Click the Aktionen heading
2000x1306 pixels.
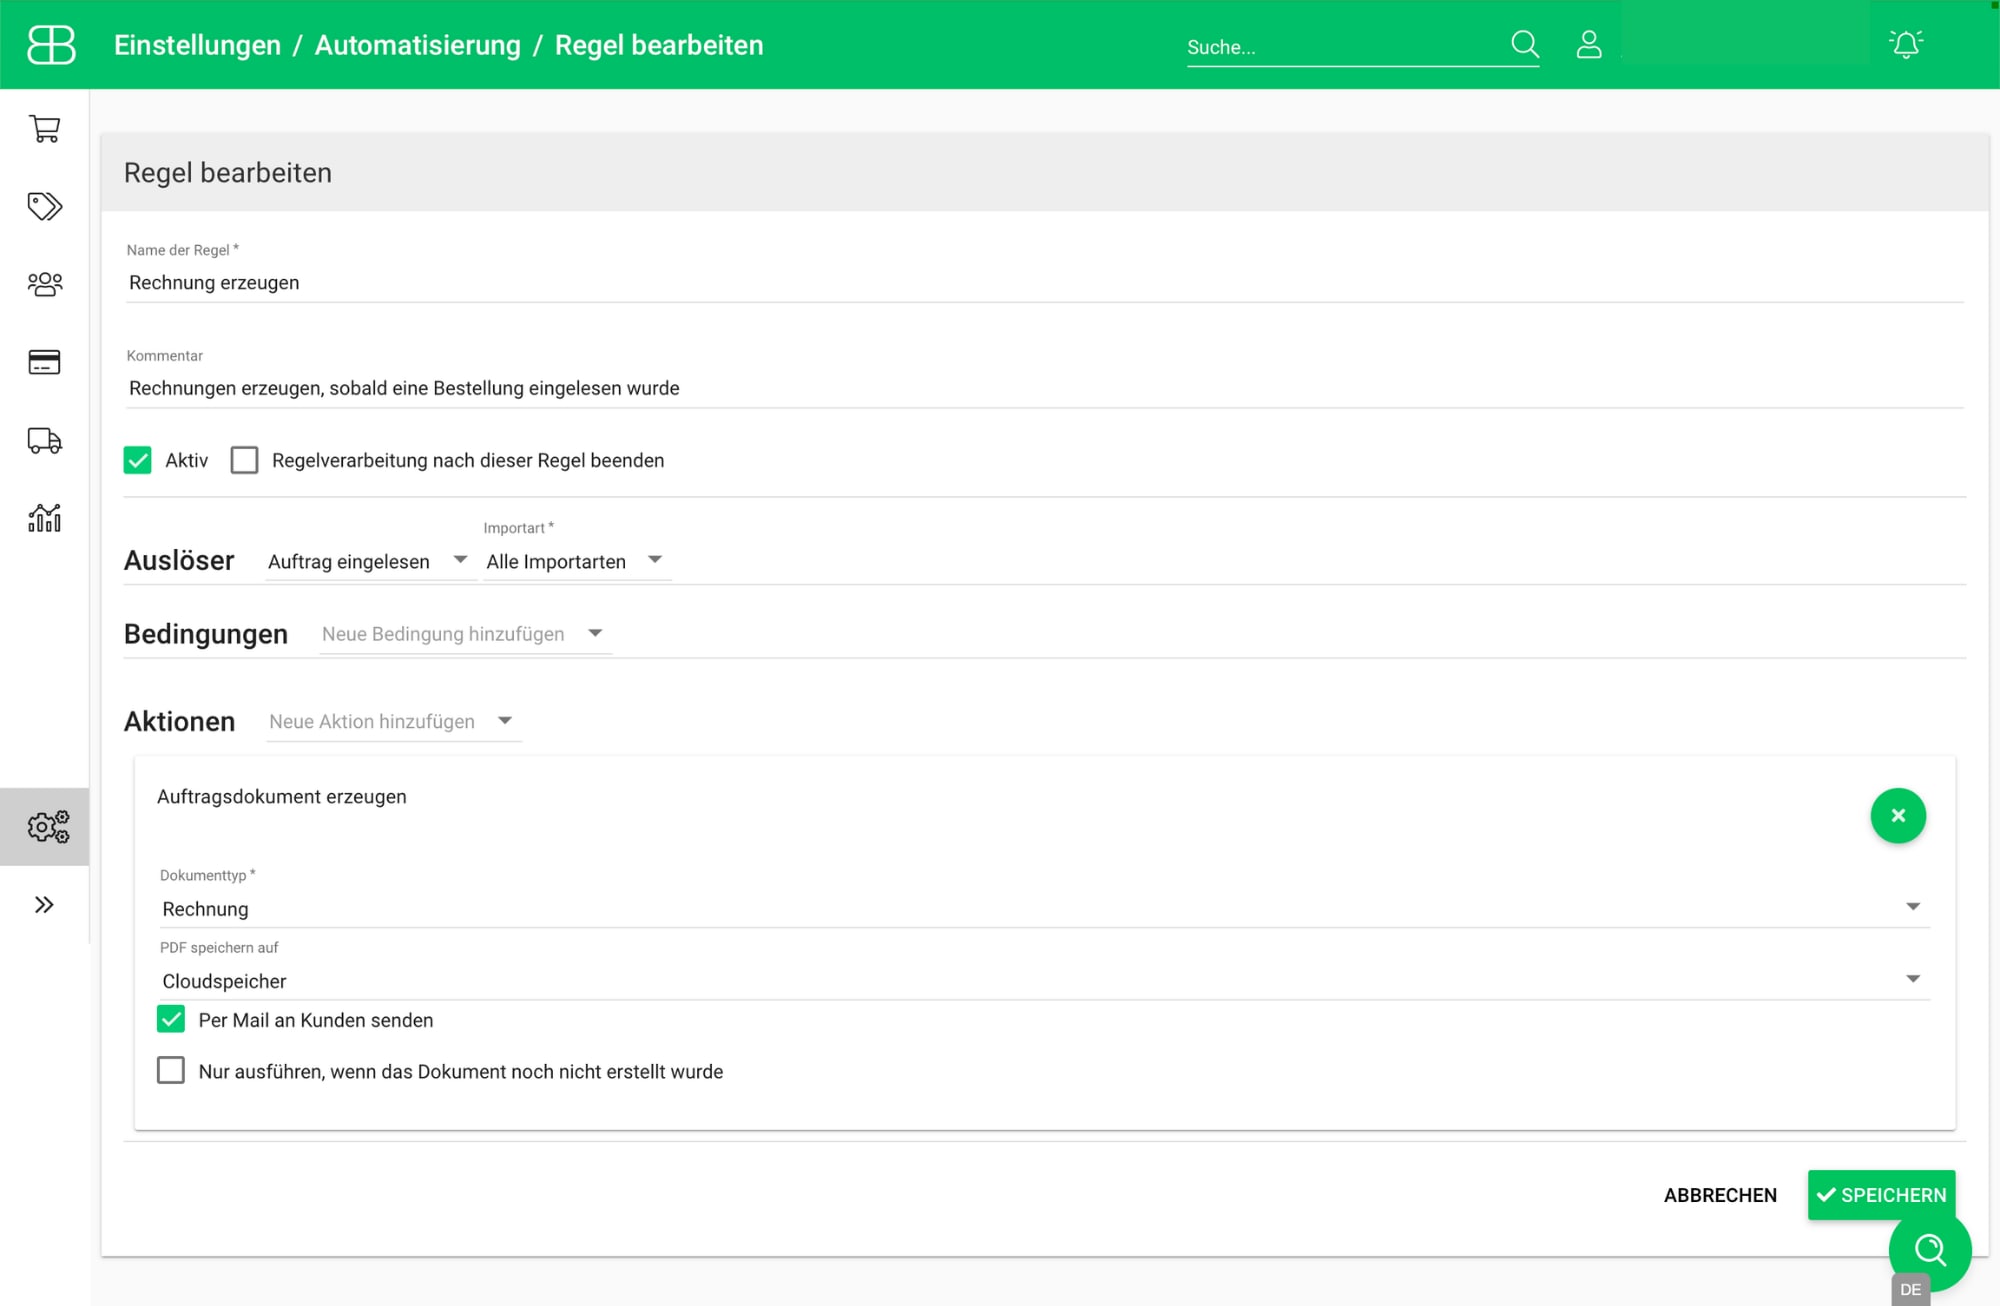(x=180, y=722)
